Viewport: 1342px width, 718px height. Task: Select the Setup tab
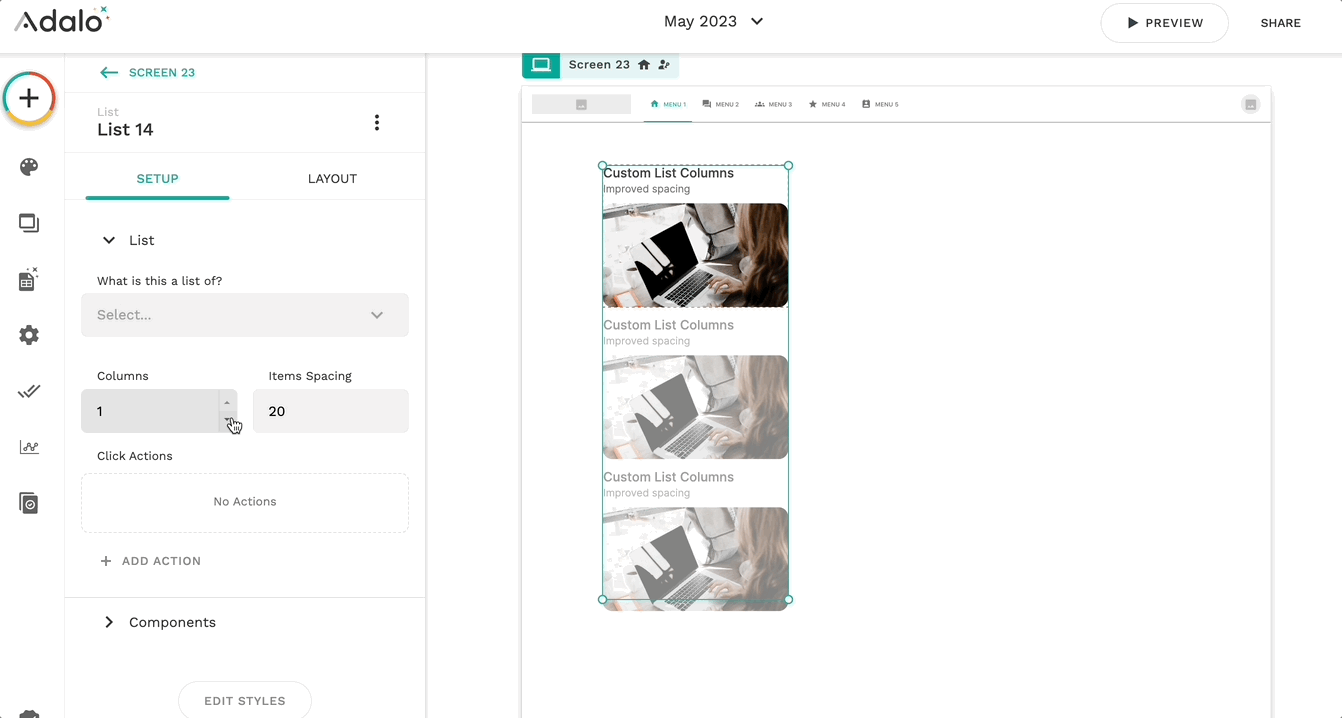coord(157,179)
